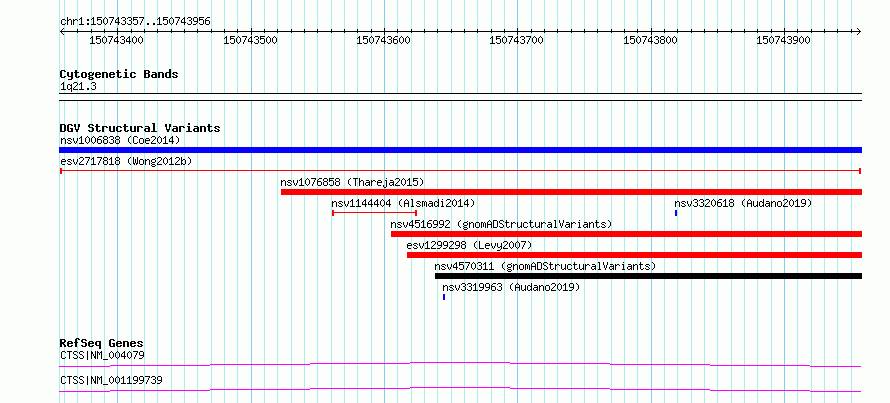Click the small blue nsv3320618 marker
The image size is (890, 403).
click(676, 213)
